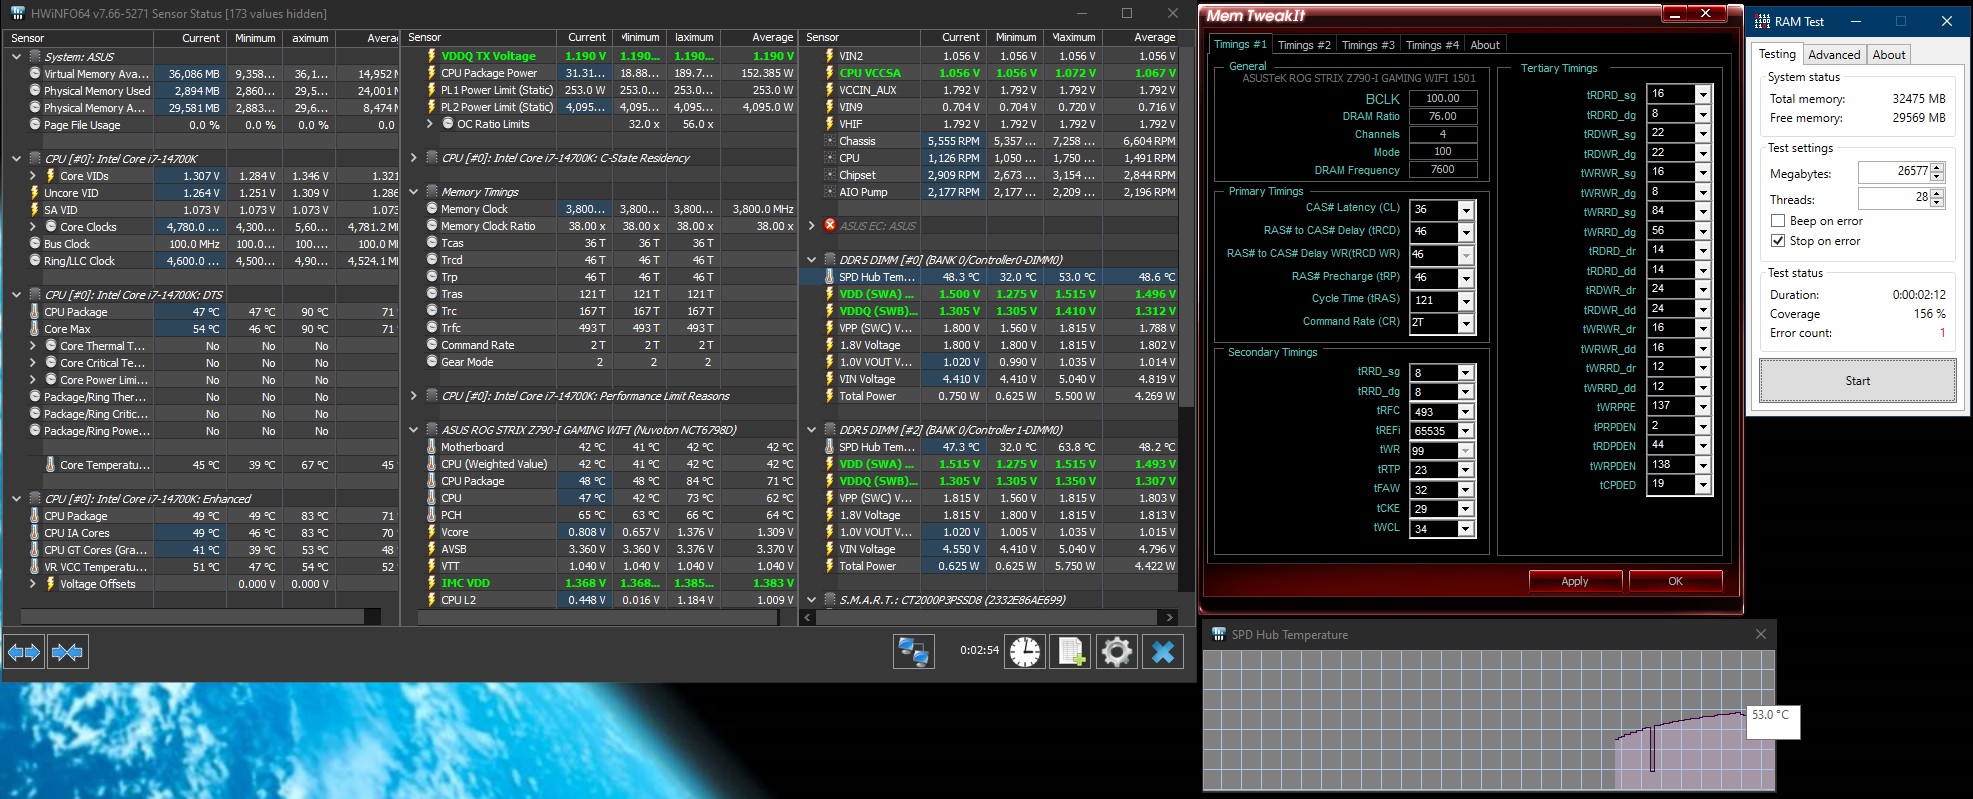Click the lightning icon beside IMC VDD
The width and height of the screenshot is (1973, 799).
432,583
